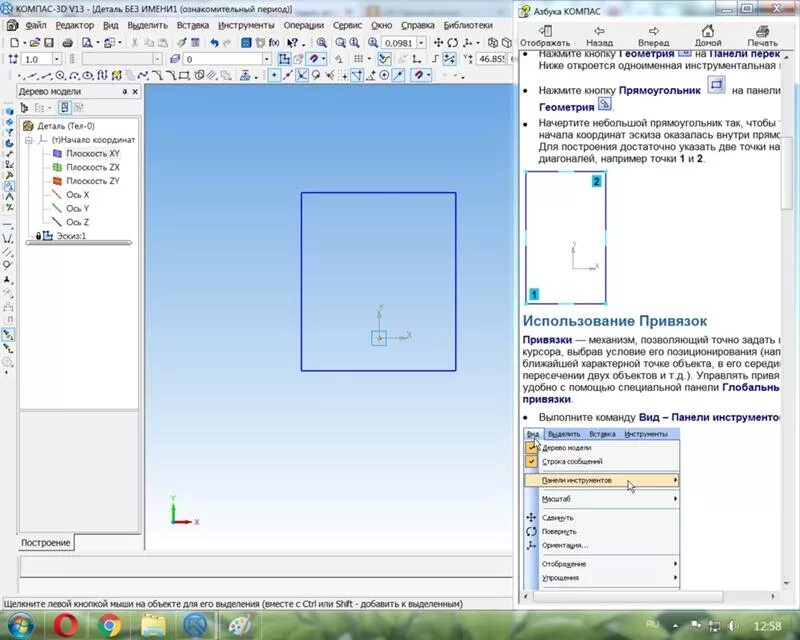Expand the print preview dropdown arrow
Image resolution: width=800 pixels, height=640 pixels.
[x=98, y=43]
